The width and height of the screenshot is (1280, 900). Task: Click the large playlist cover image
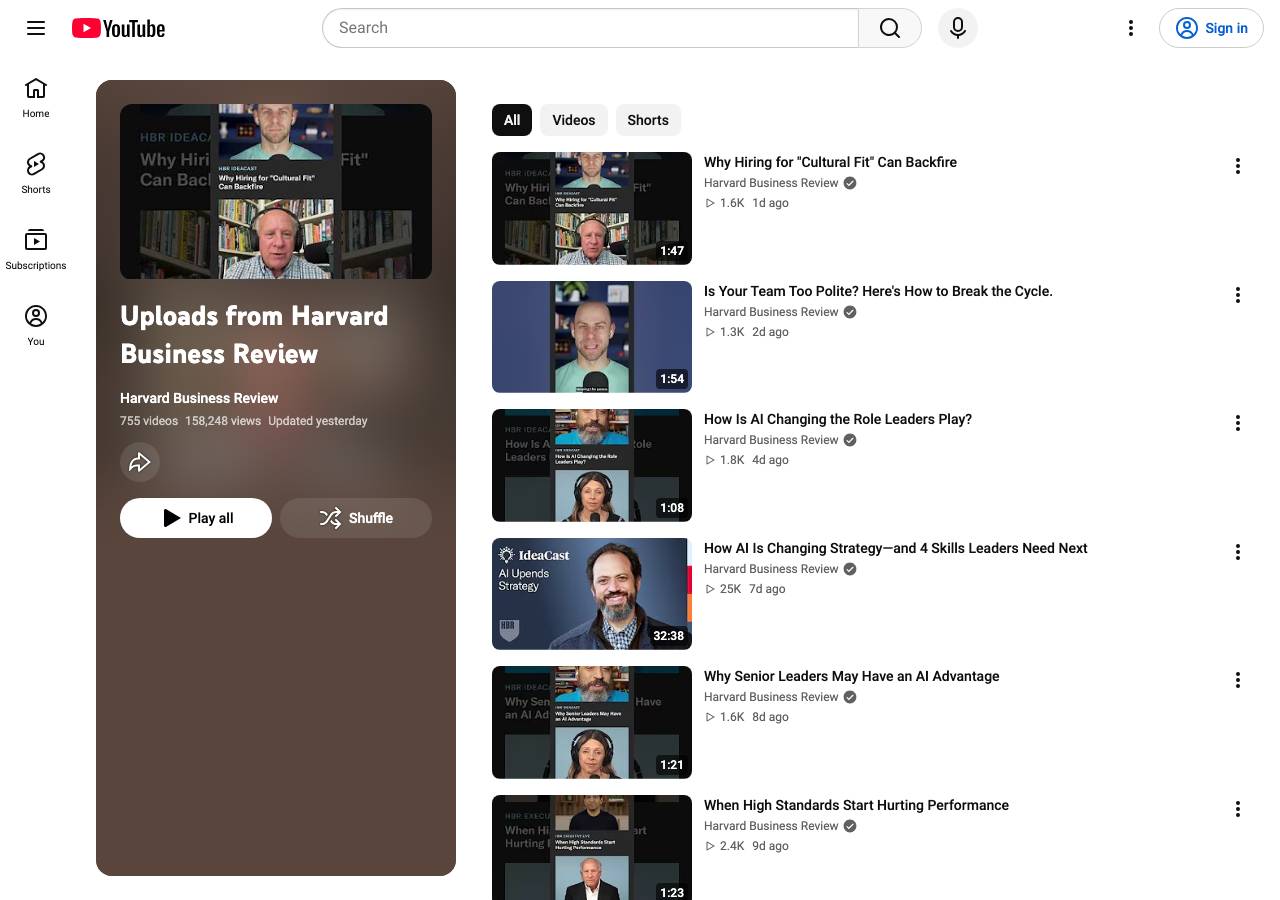point(276,191)
